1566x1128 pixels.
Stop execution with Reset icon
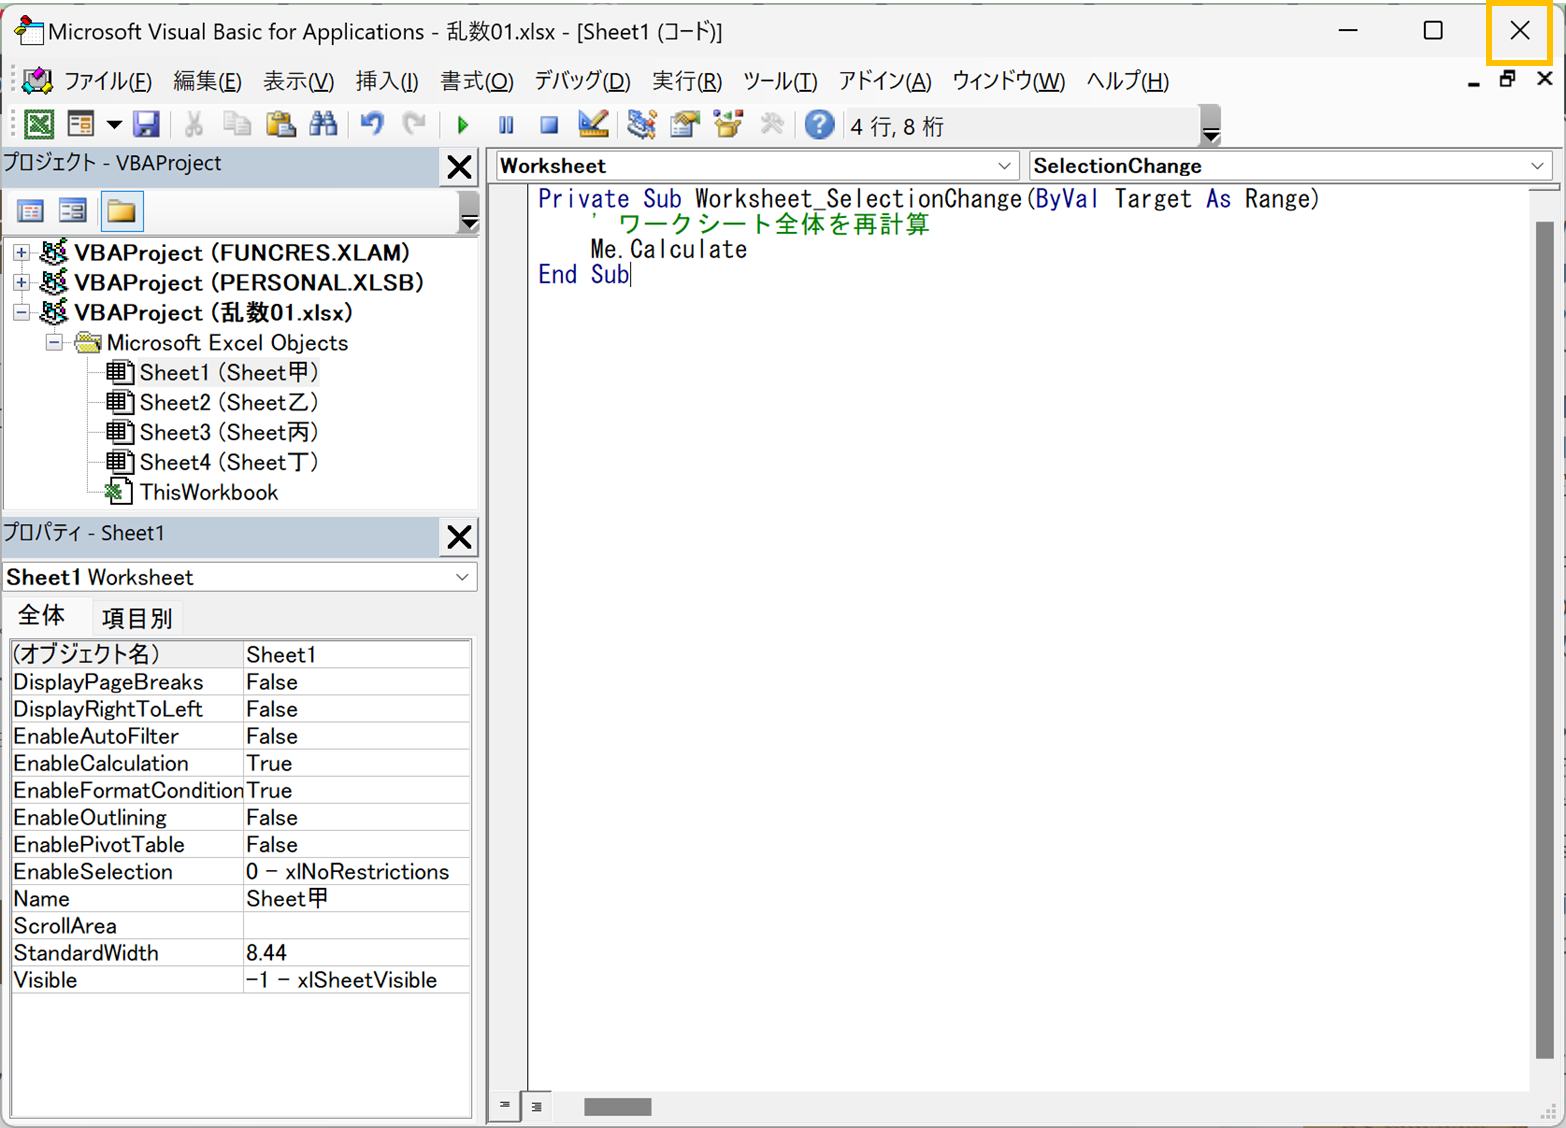click(549, 125)
